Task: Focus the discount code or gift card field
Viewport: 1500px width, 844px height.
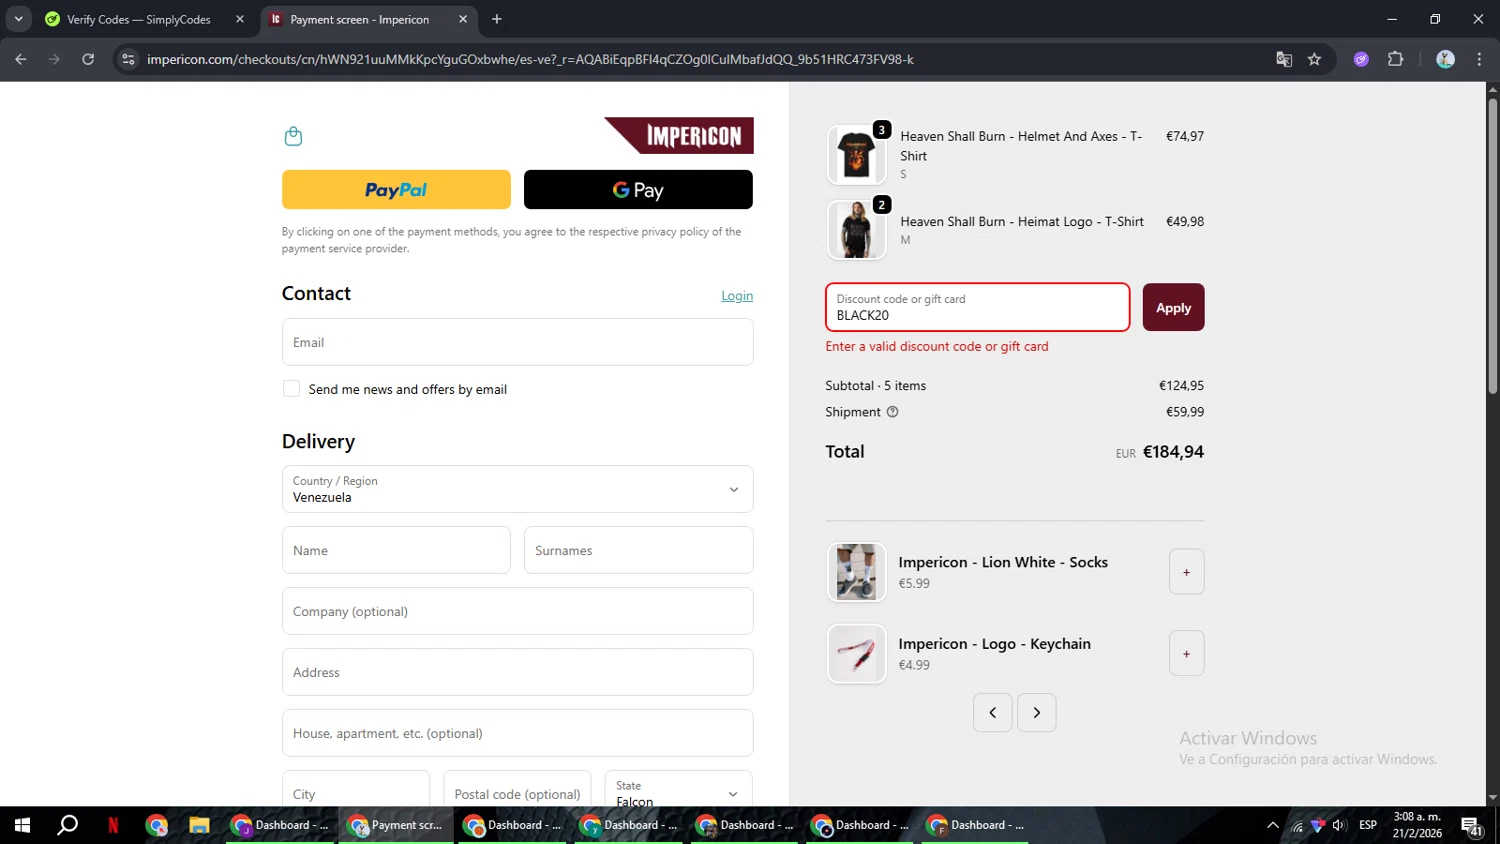Action: (x=977, y=307)
